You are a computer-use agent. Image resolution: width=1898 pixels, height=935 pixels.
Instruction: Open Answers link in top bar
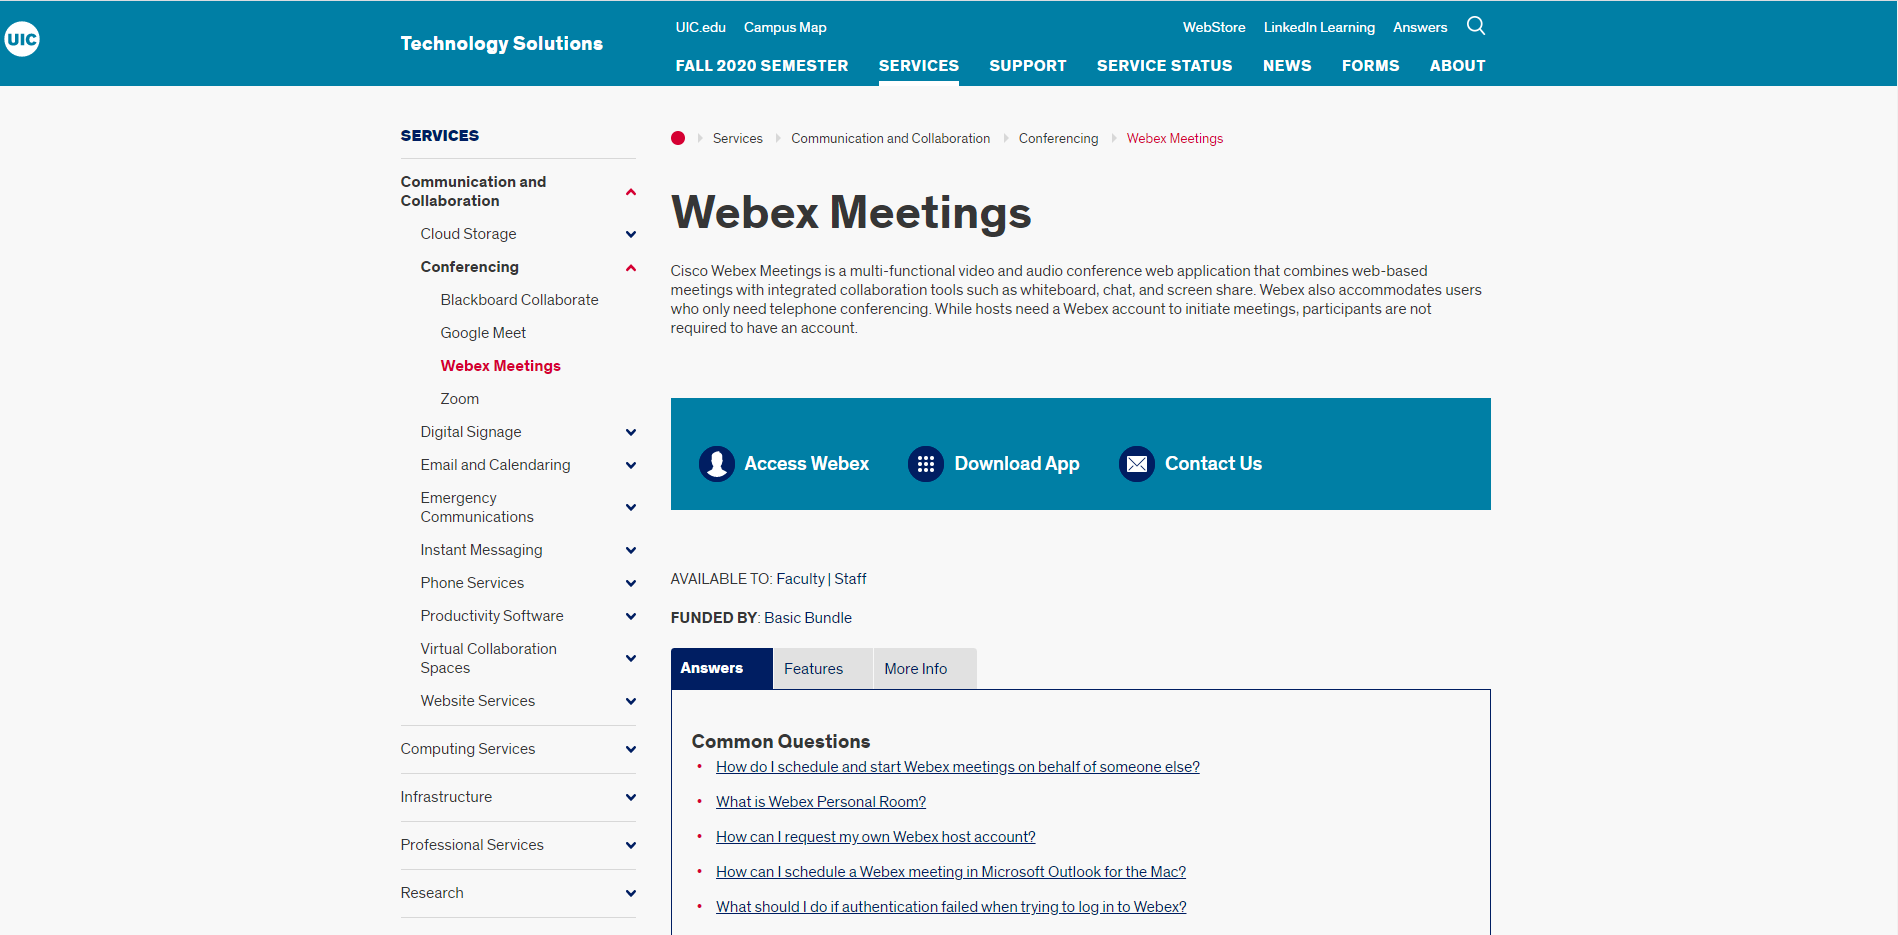[x=1420, y=27]
